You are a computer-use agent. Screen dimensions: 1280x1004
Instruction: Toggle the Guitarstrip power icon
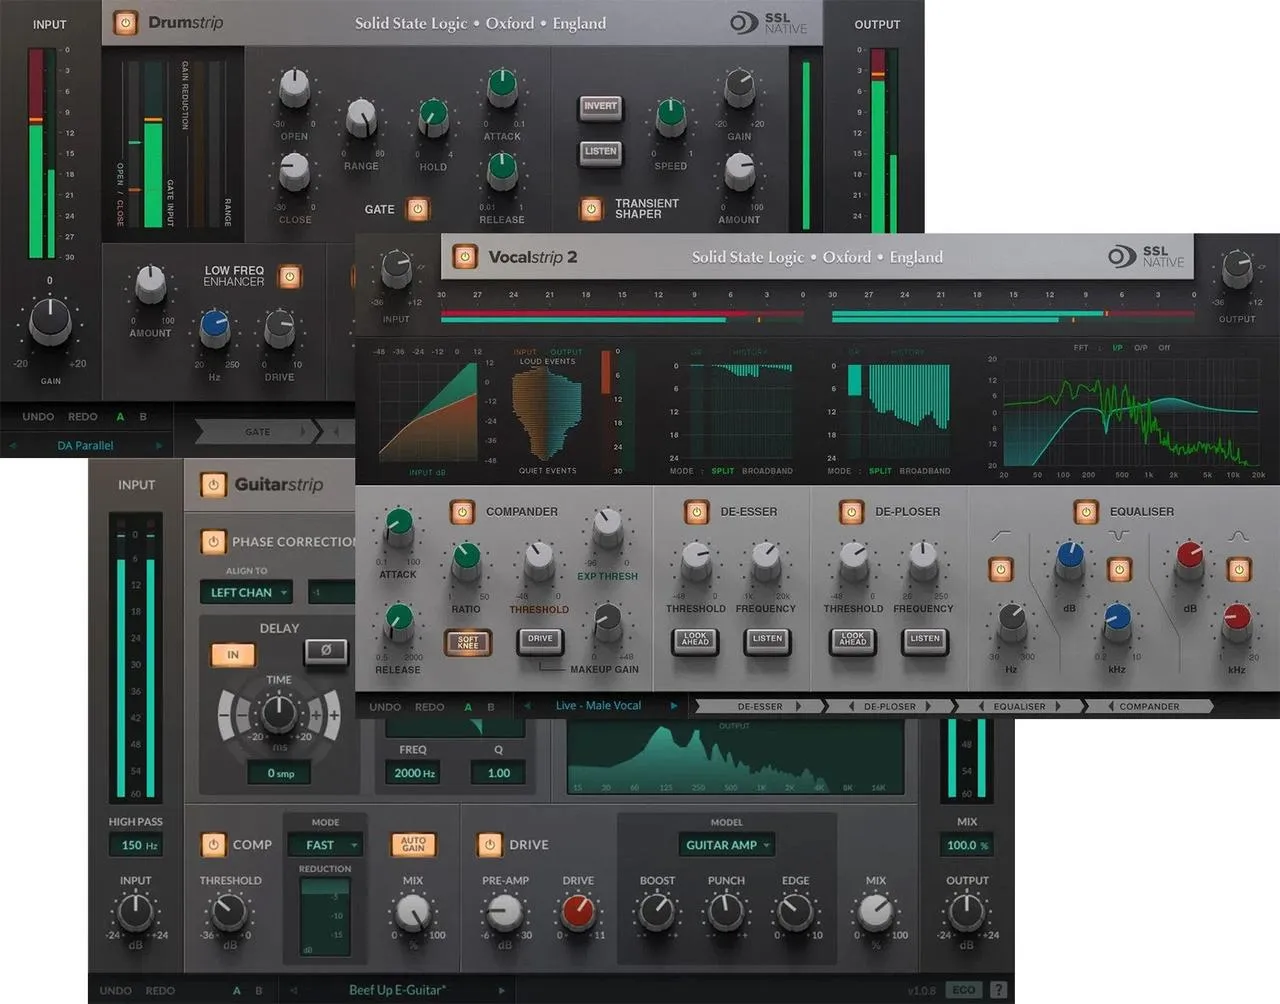[213, 485]
